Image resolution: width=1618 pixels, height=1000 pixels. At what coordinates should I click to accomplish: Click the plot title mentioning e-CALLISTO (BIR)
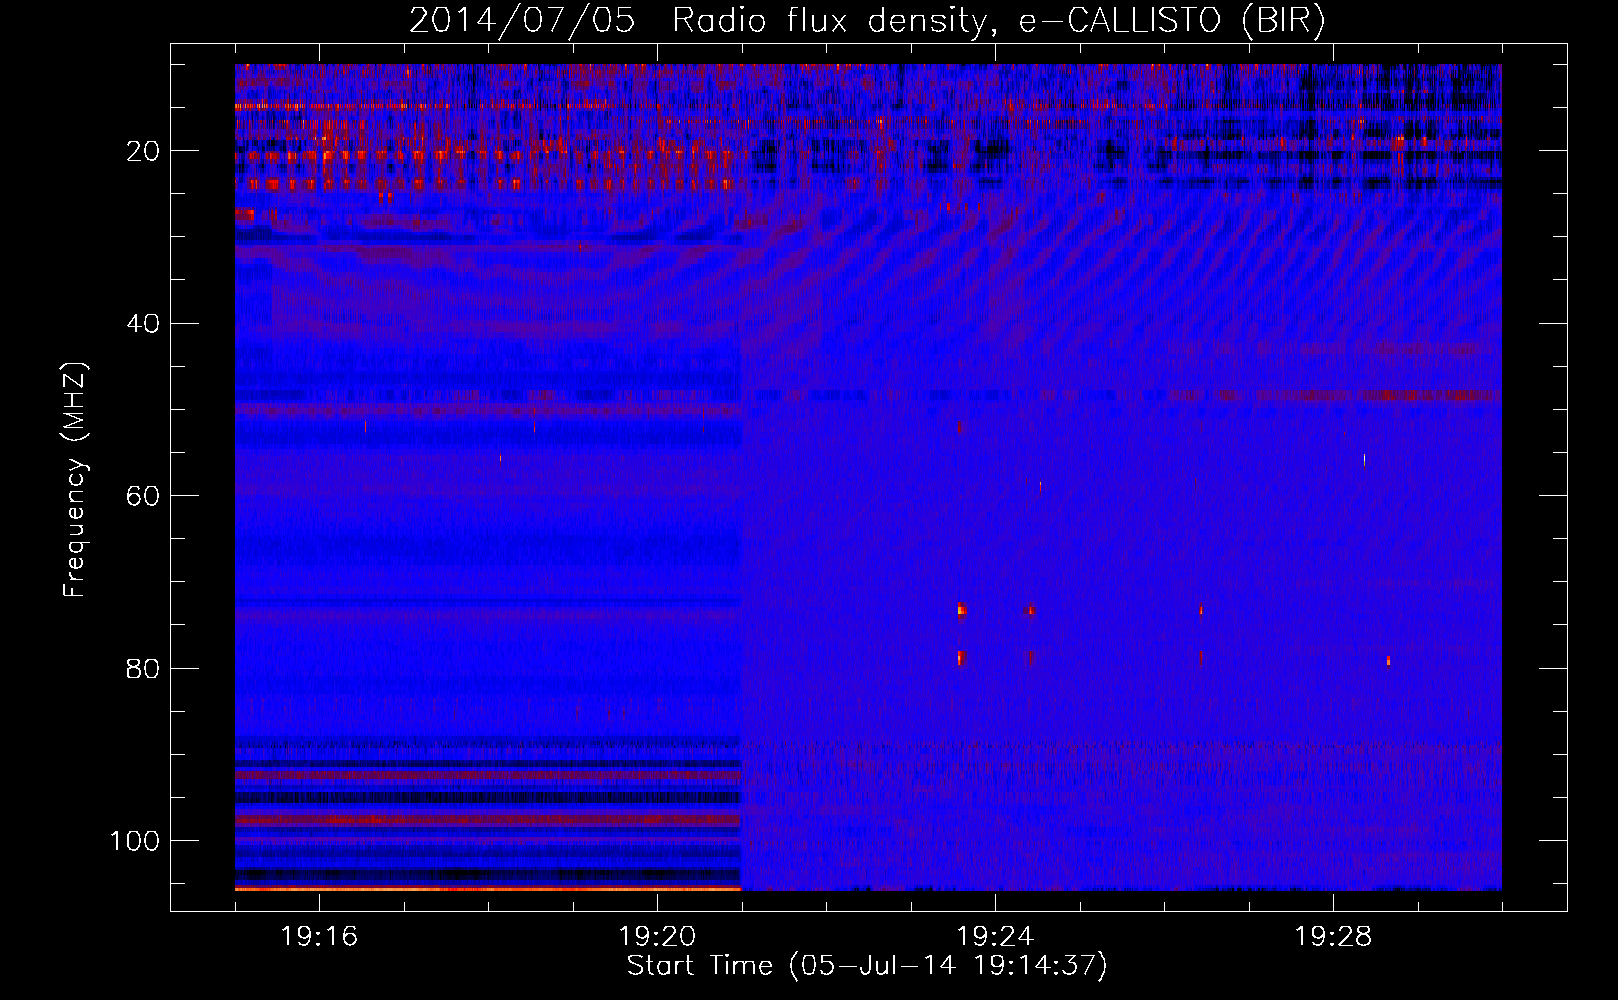867,20
